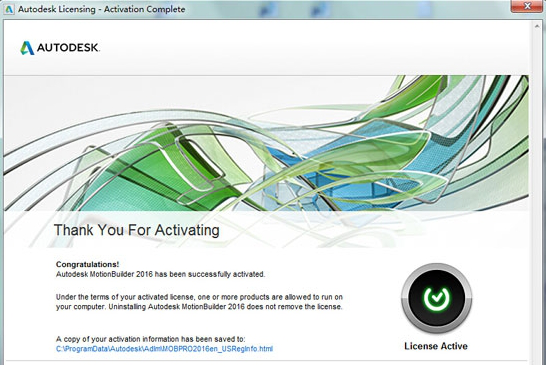Click the 'Thank You For Activating' heading
The image size is (546, 379).
(x=136, y=230)
